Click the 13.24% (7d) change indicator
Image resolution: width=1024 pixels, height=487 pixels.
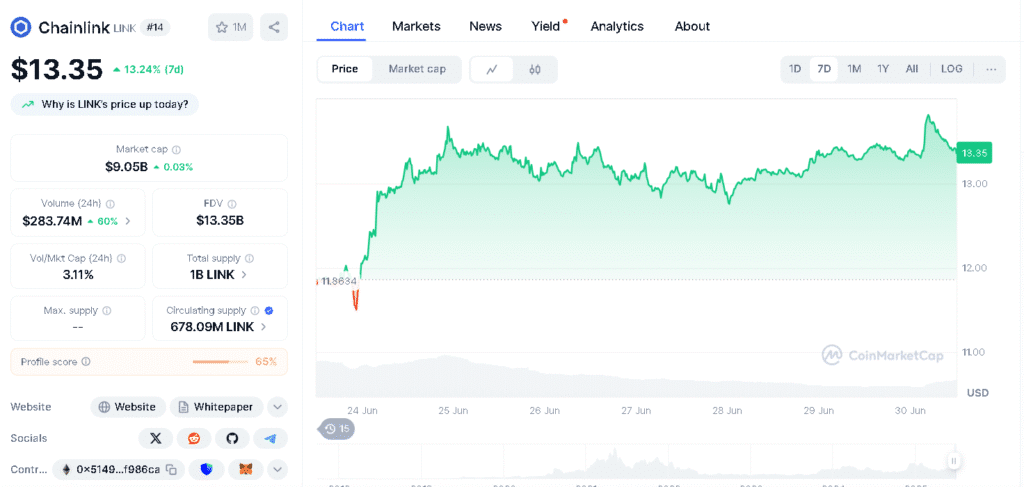tap(148, 69)
